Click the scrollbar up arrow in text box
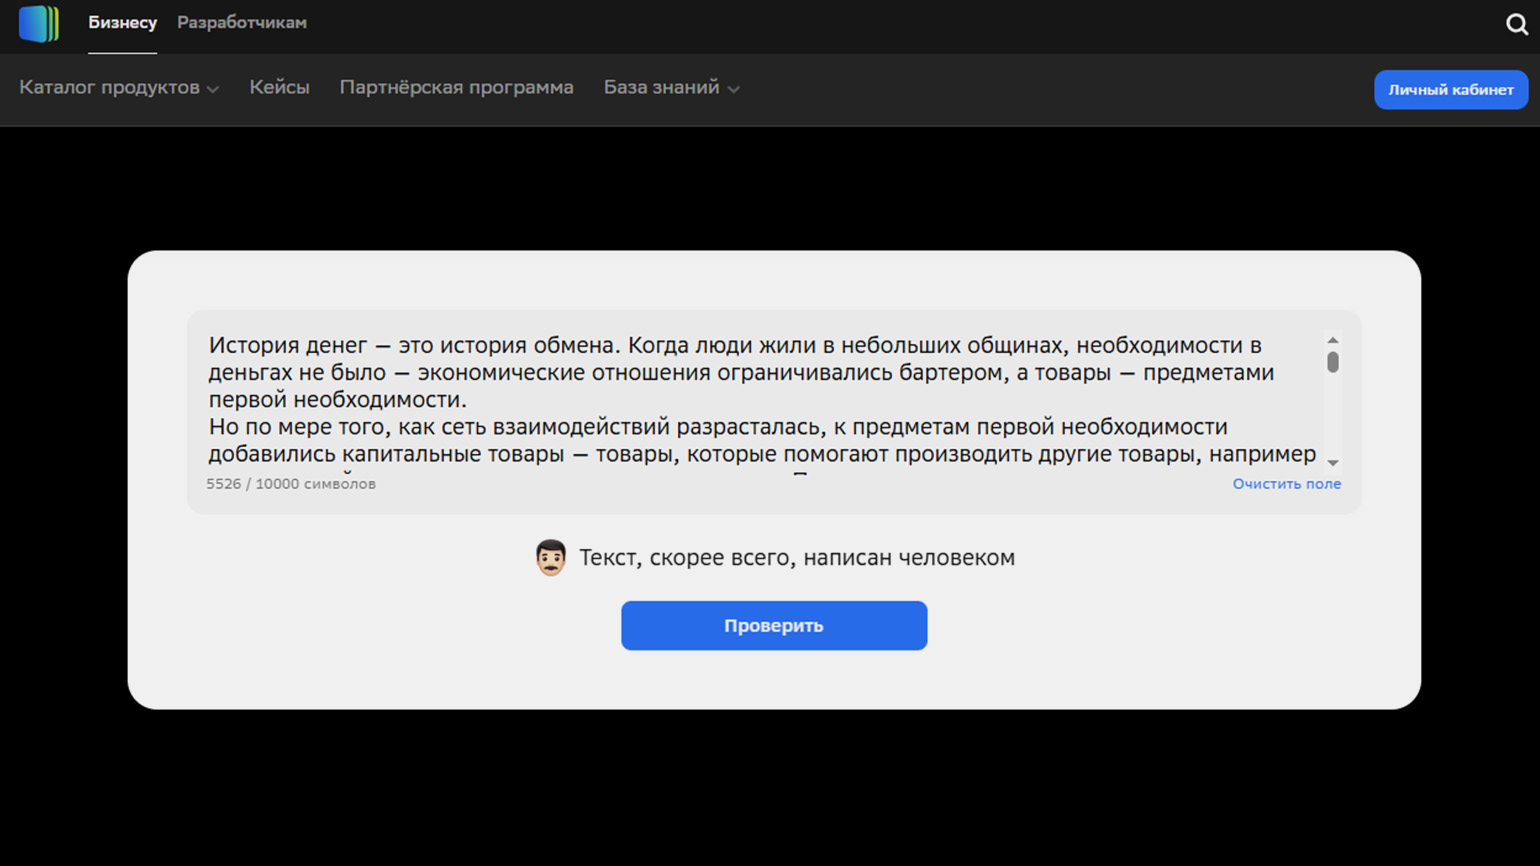Image resolution: width=1540 pixels, height=866 pixels. [1332, 341]
